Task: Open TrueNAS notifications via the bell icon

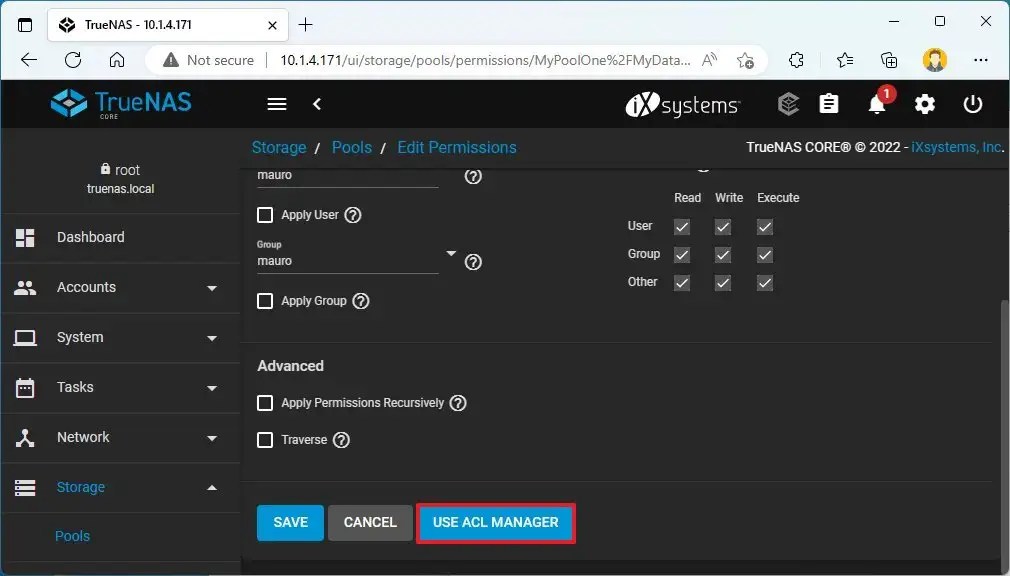Action: tap(879, 104)
